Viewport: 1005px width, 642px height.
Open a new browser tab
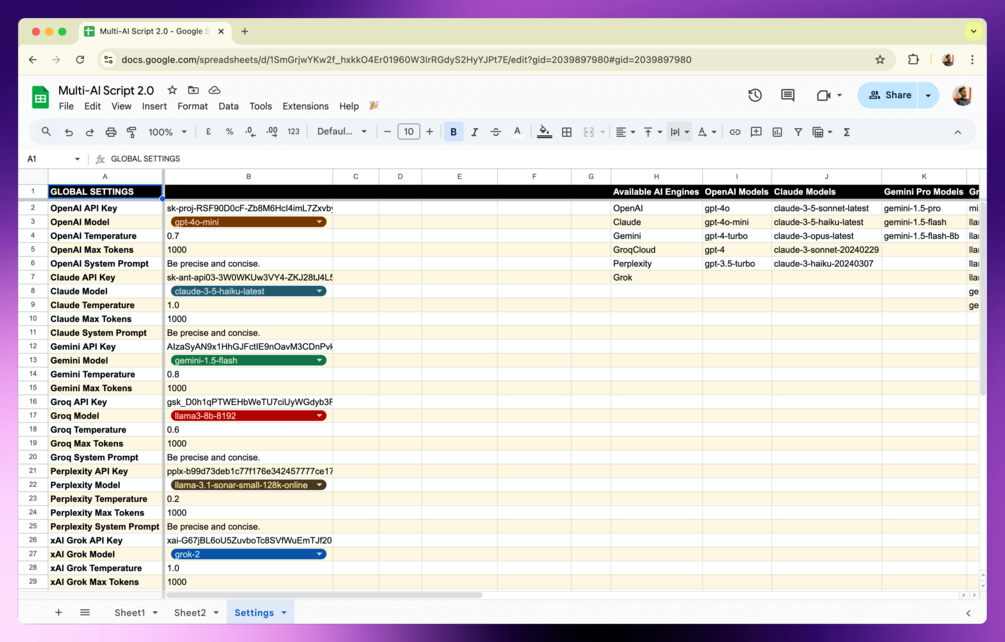[x=245, y=31]
